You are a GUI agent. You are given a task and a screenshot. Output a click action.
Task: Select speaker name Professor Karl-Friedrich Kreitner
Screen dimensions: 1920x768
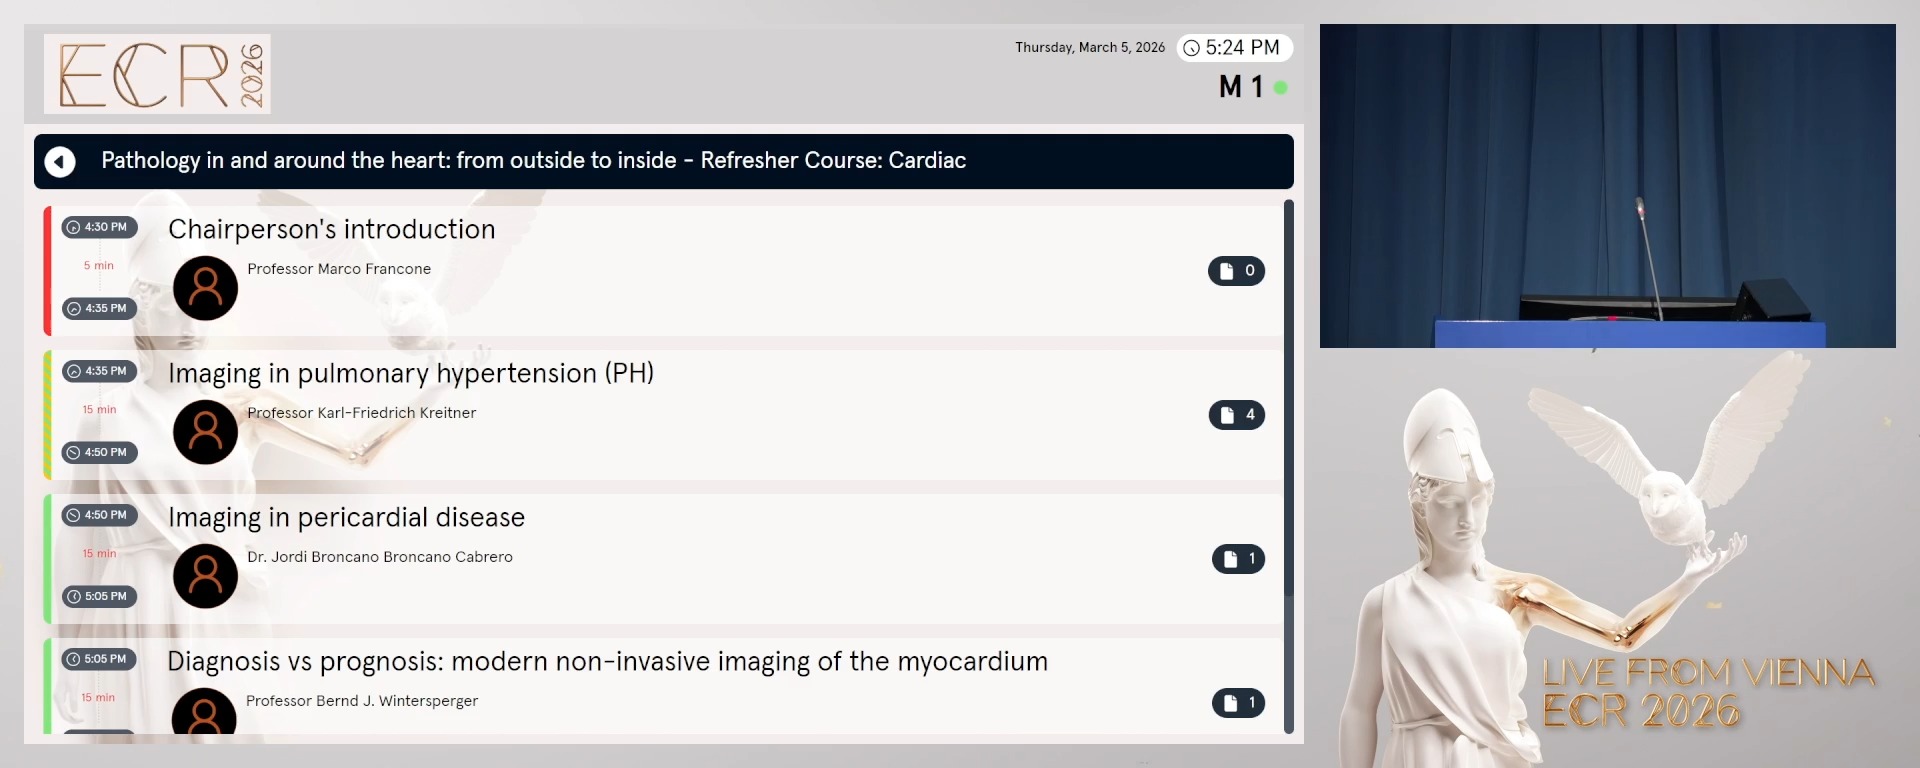361,413
